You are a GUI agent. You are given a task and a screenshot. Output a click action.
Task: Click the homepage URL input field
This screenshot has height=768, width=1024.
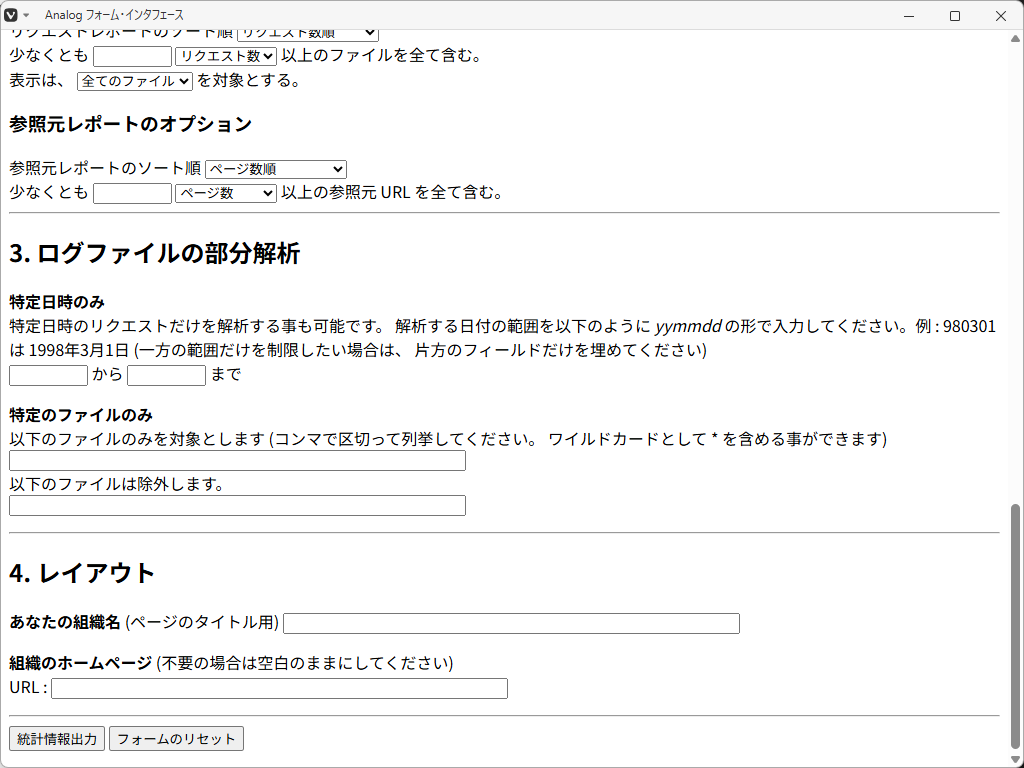[x=279, y=688]
